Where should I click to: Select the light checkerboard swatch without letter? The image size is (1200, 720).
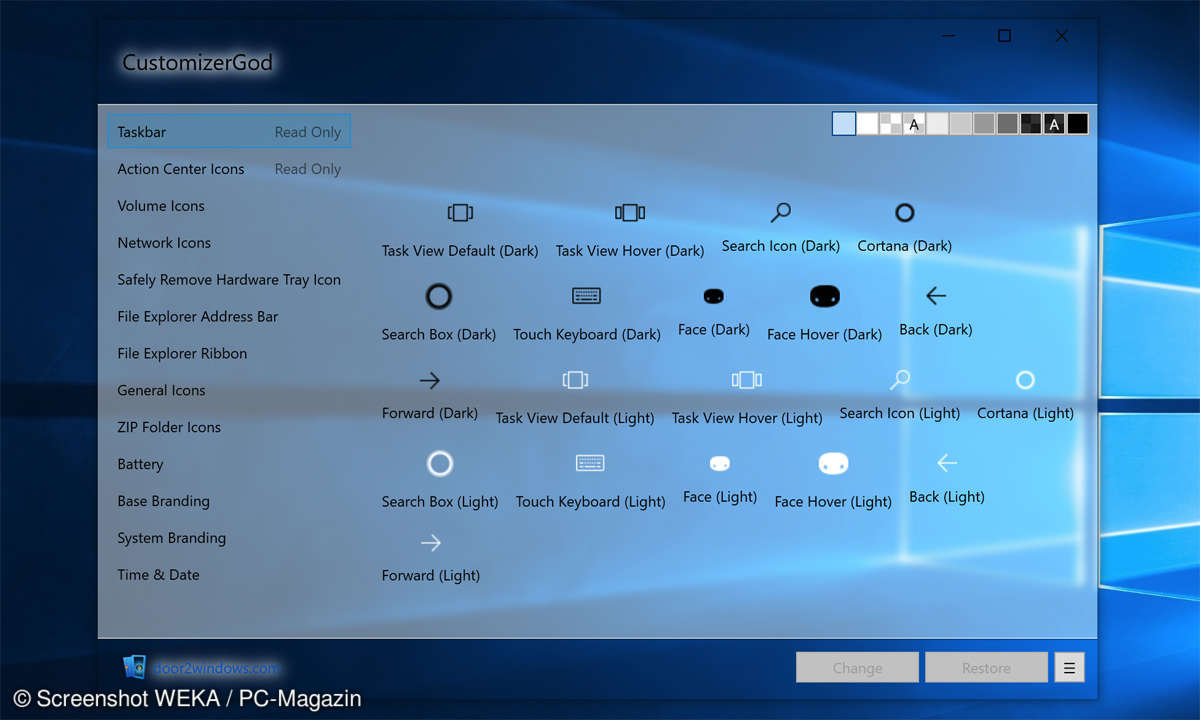pyautogui.click(x=890, y=124)
